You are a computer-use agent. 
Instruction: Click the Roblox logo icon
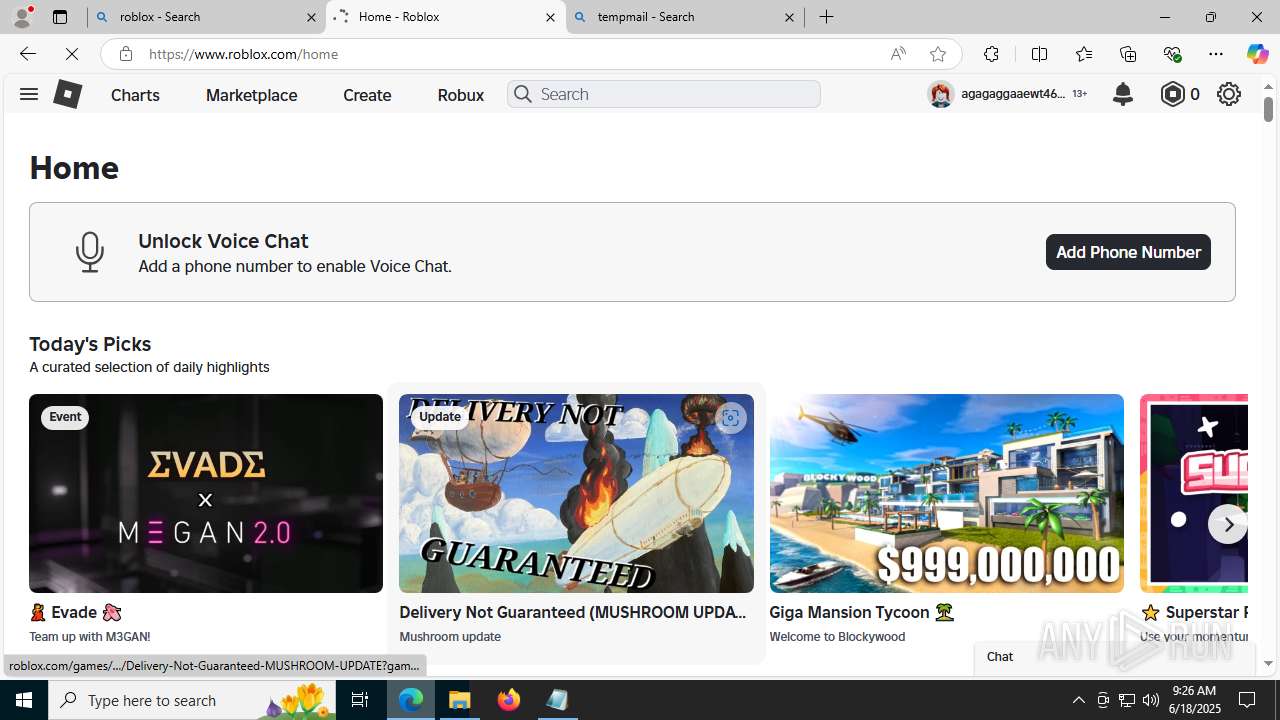point(67,94)
